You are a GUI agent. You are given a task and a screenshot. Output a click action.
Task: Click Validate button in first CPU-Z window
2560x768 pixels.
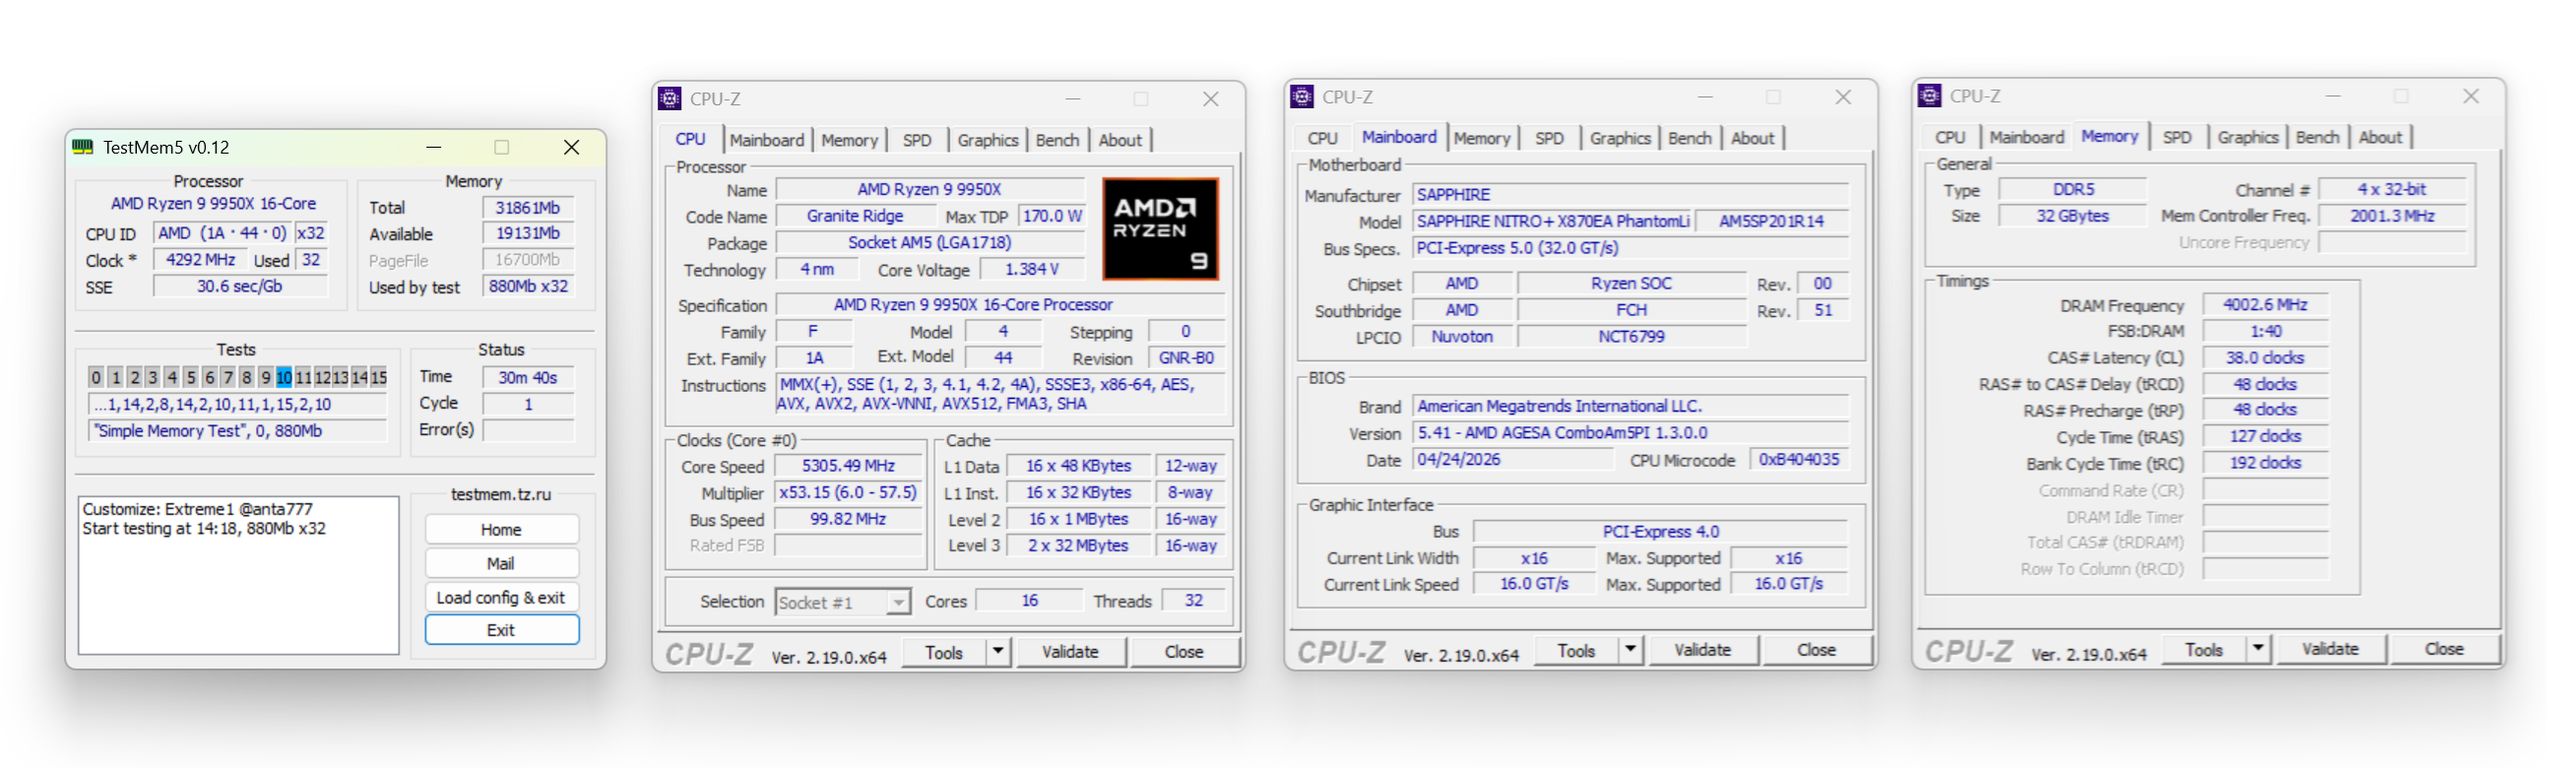click(x=1070, y=652)
